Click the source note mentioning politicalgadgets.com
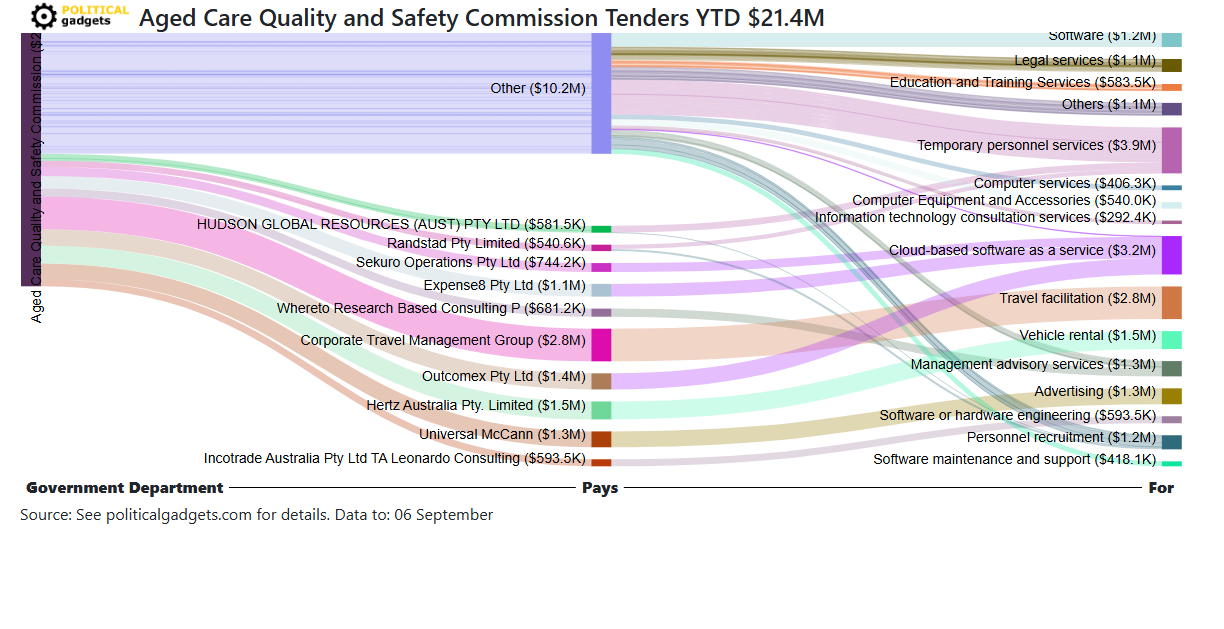 pyautogui.click(x=256, y=514)
